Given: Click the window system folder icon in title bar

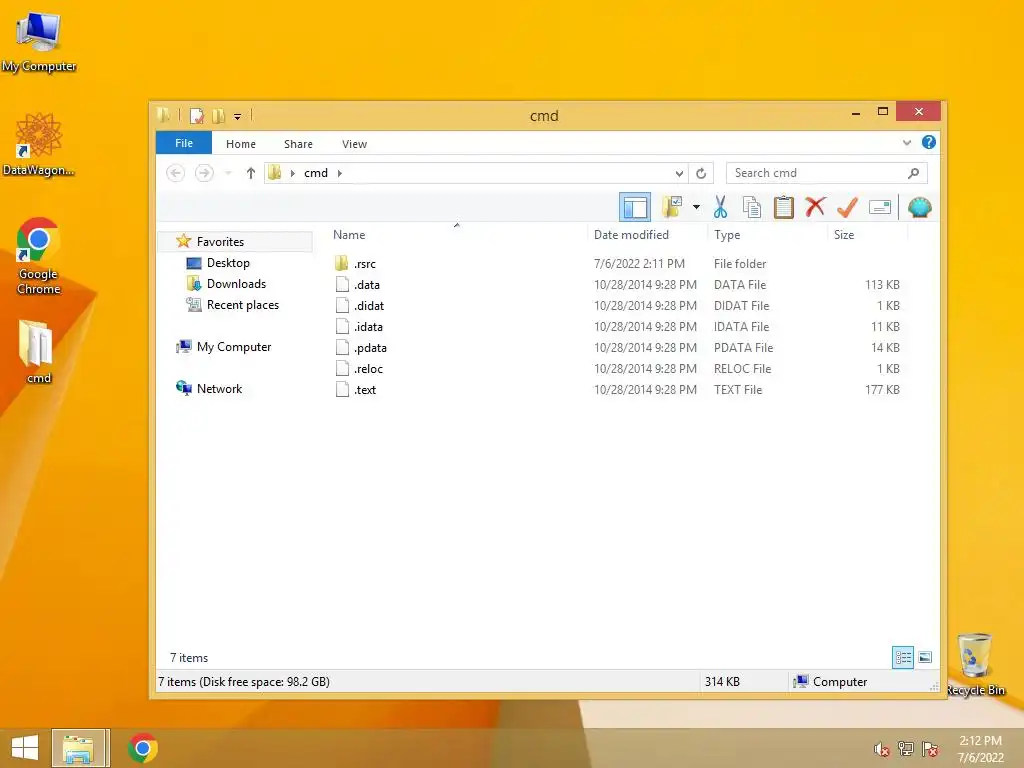Looking at the screenshot, I should (x=163, y=116).
